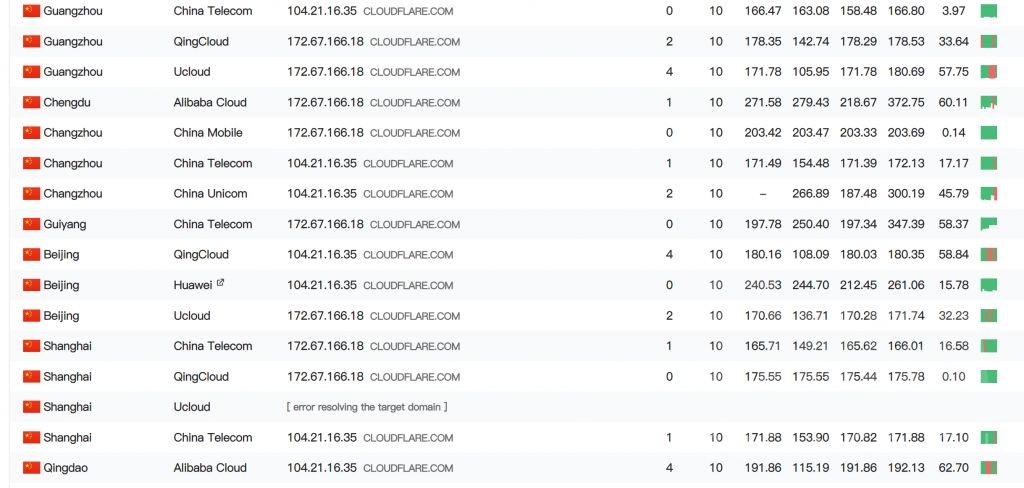Click the ping graph for Beijing Huawei row
Screen dimensions: 1024x488
tap(989, 285)
